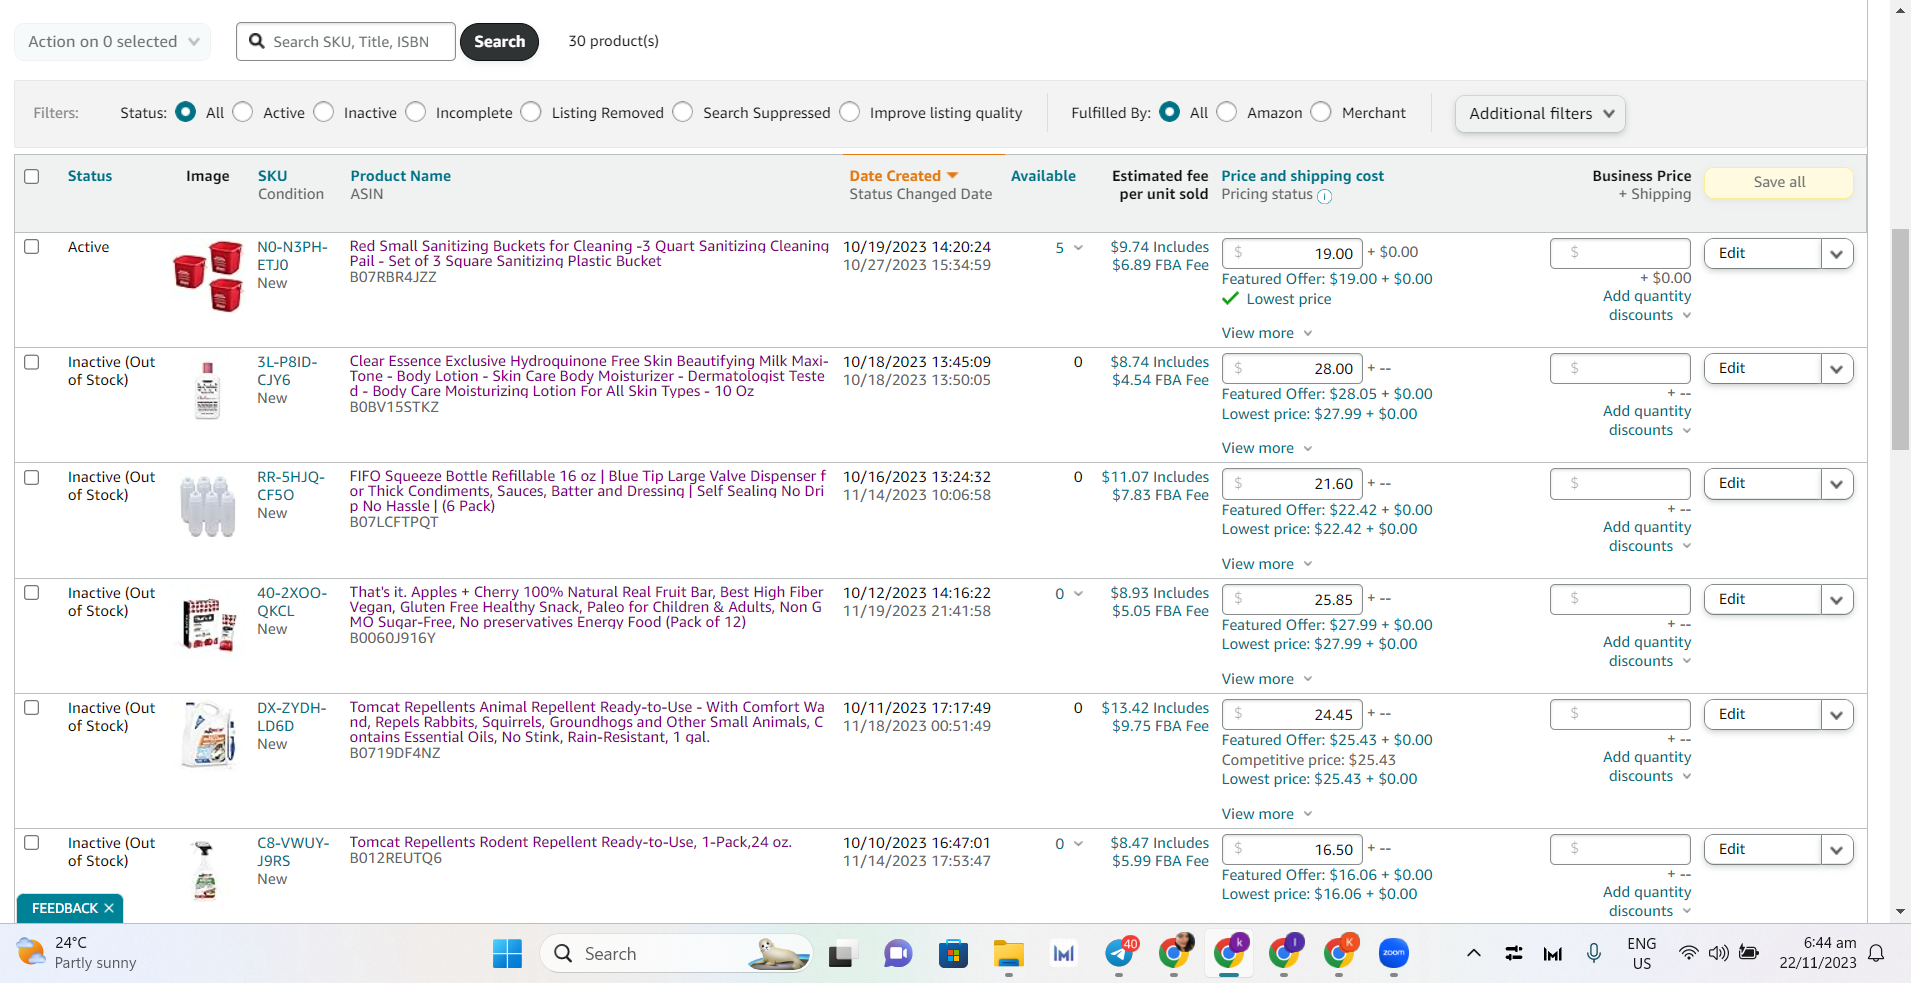
Task: Choose the Inactive status filter radio
Action: click(324, 112)
